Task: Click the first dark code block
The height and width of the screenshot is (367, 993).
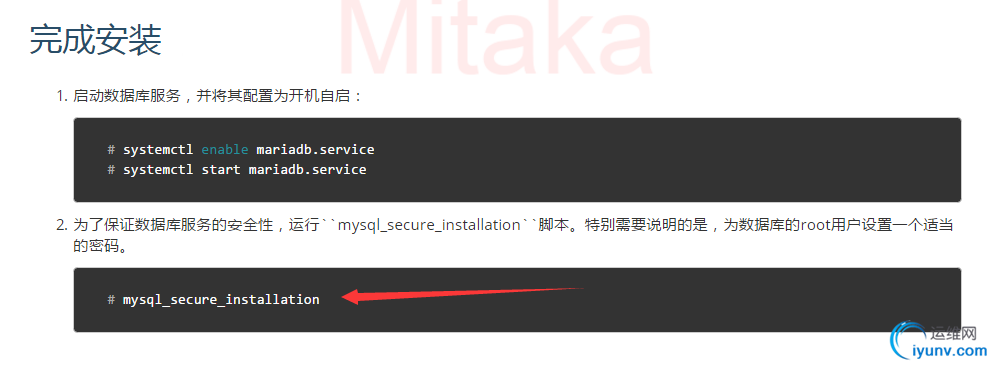Action: coord(517,159)
